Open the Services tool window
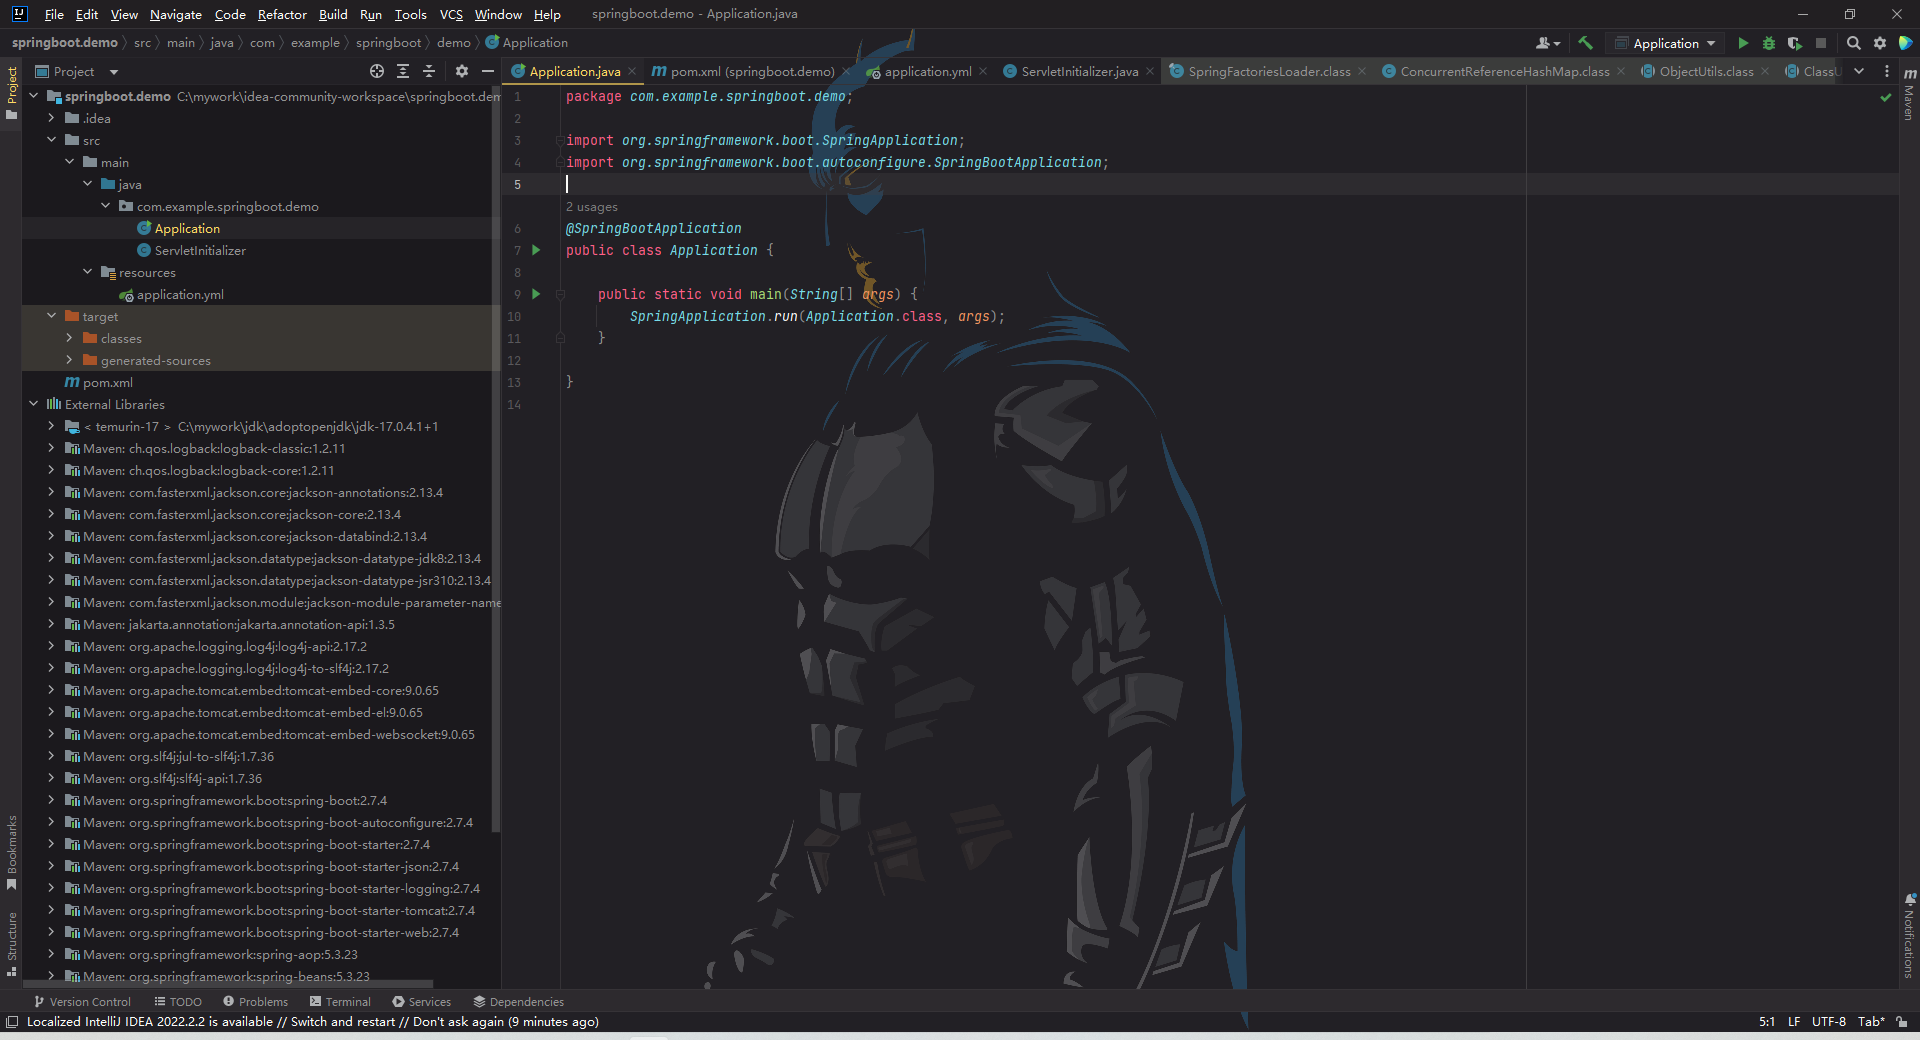 click(422, 1001)
